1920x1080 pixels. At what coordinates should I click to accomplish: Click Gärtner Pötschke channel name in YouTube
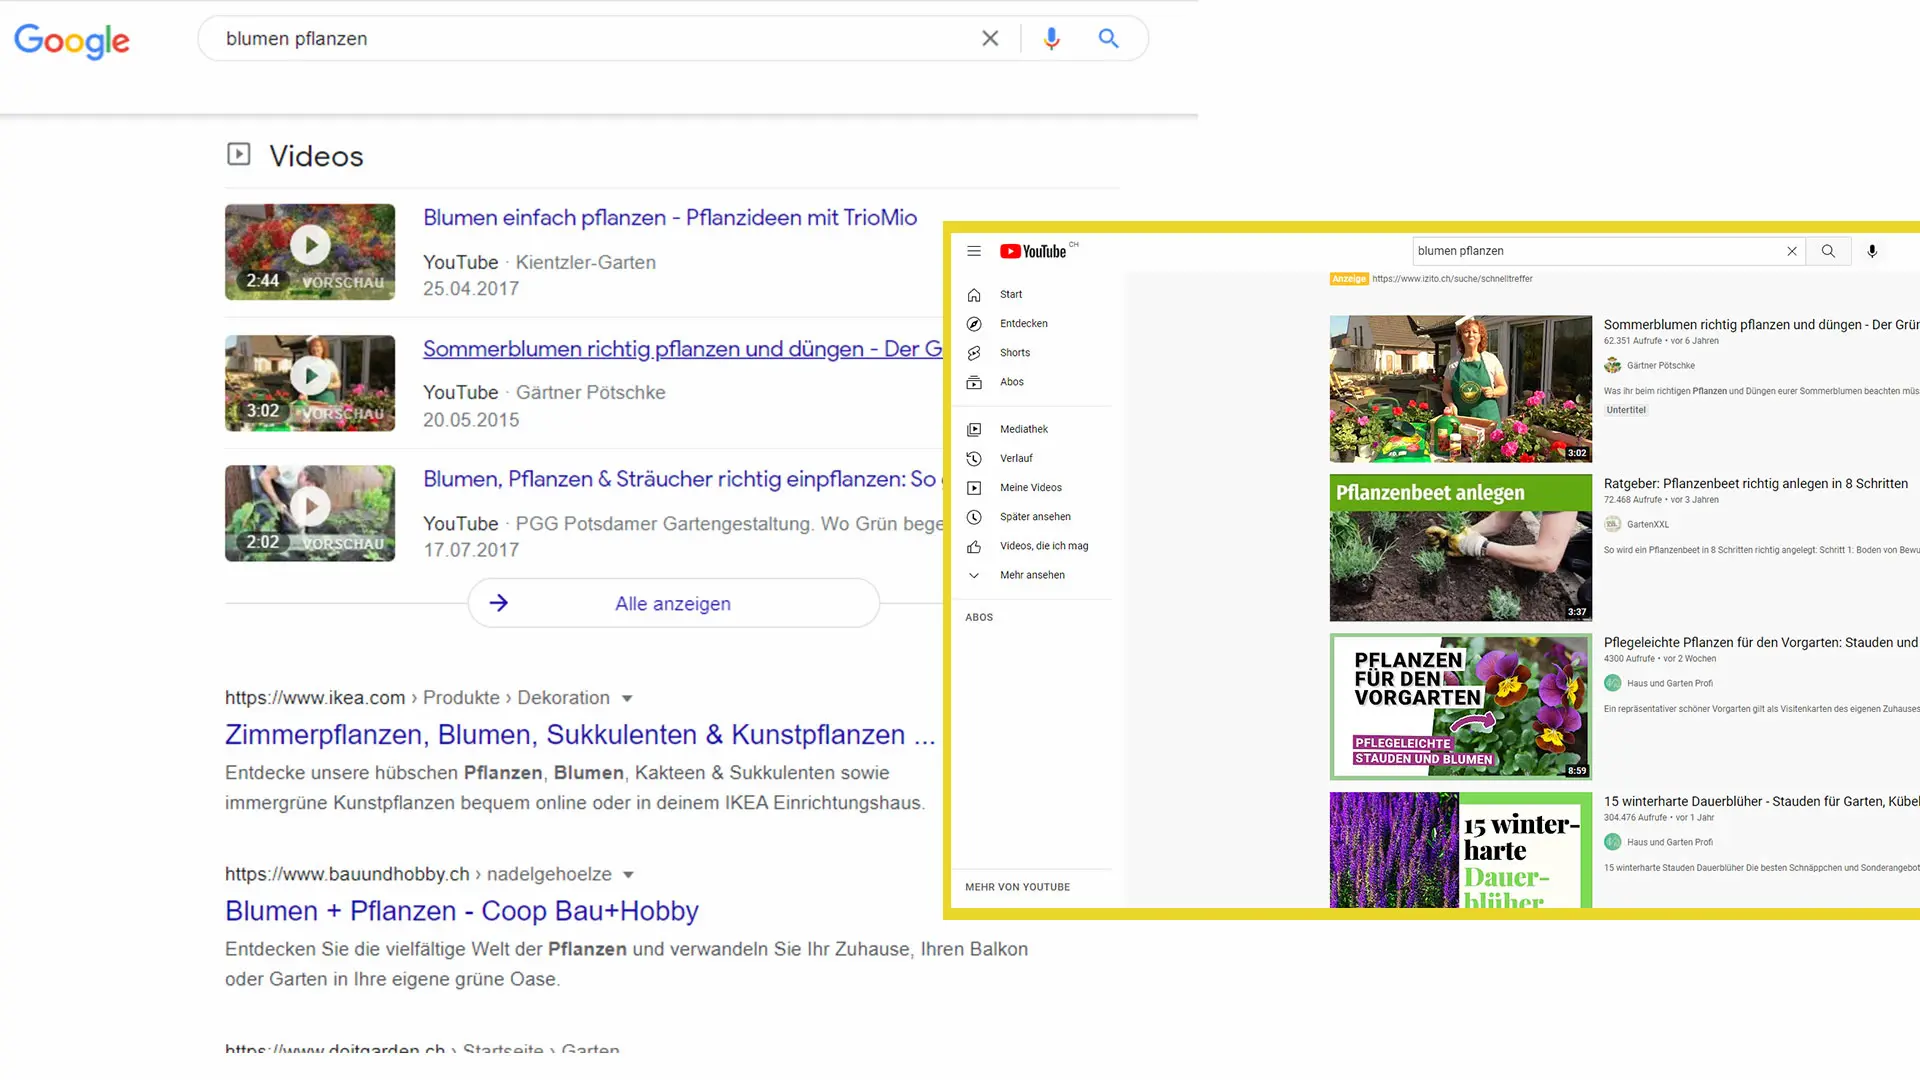point(1661,366)
